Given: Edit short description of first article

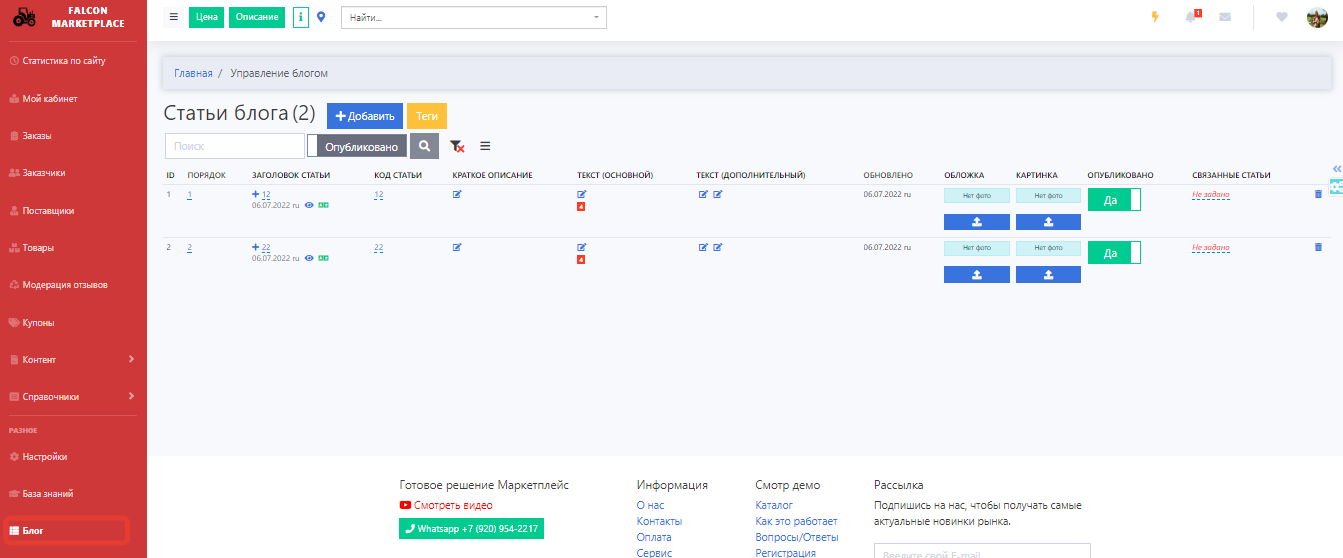Looking at the screenshot, I should [457, 194].
